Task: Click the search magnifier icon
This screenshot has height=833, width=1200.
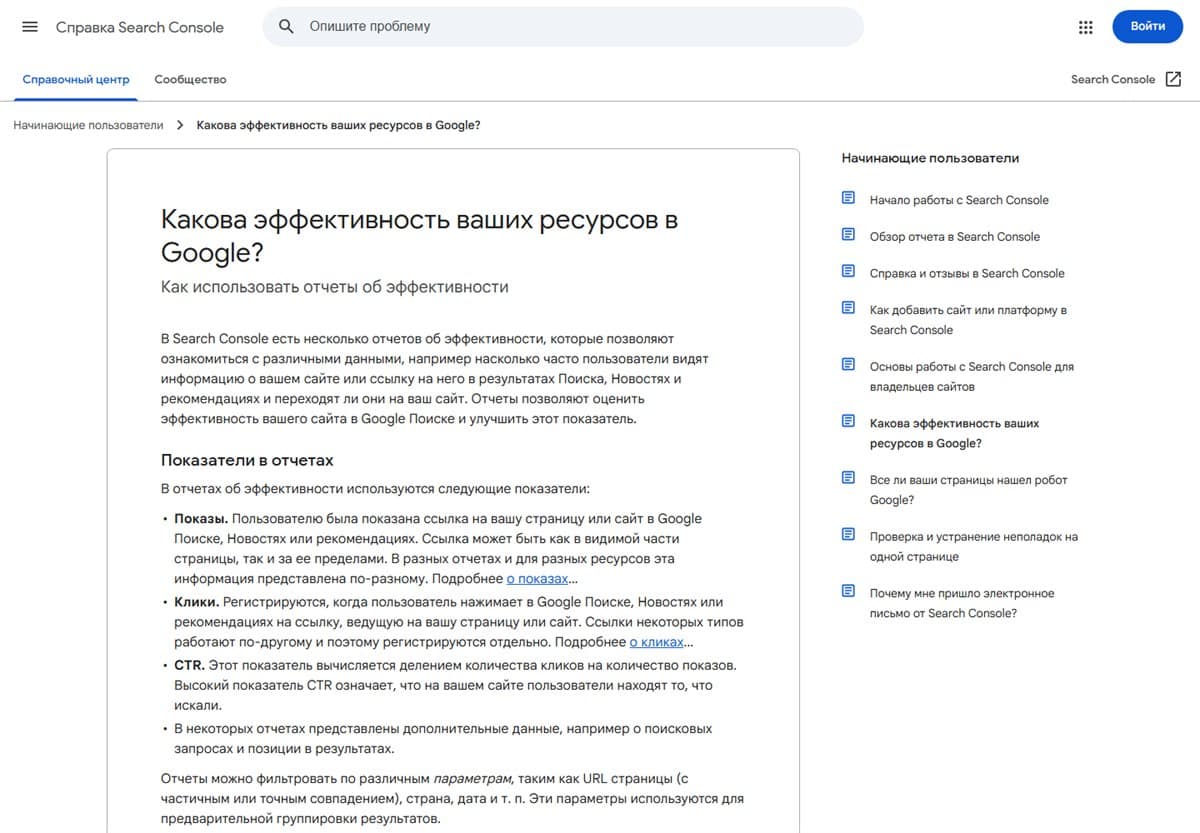Action: point(287,26)
